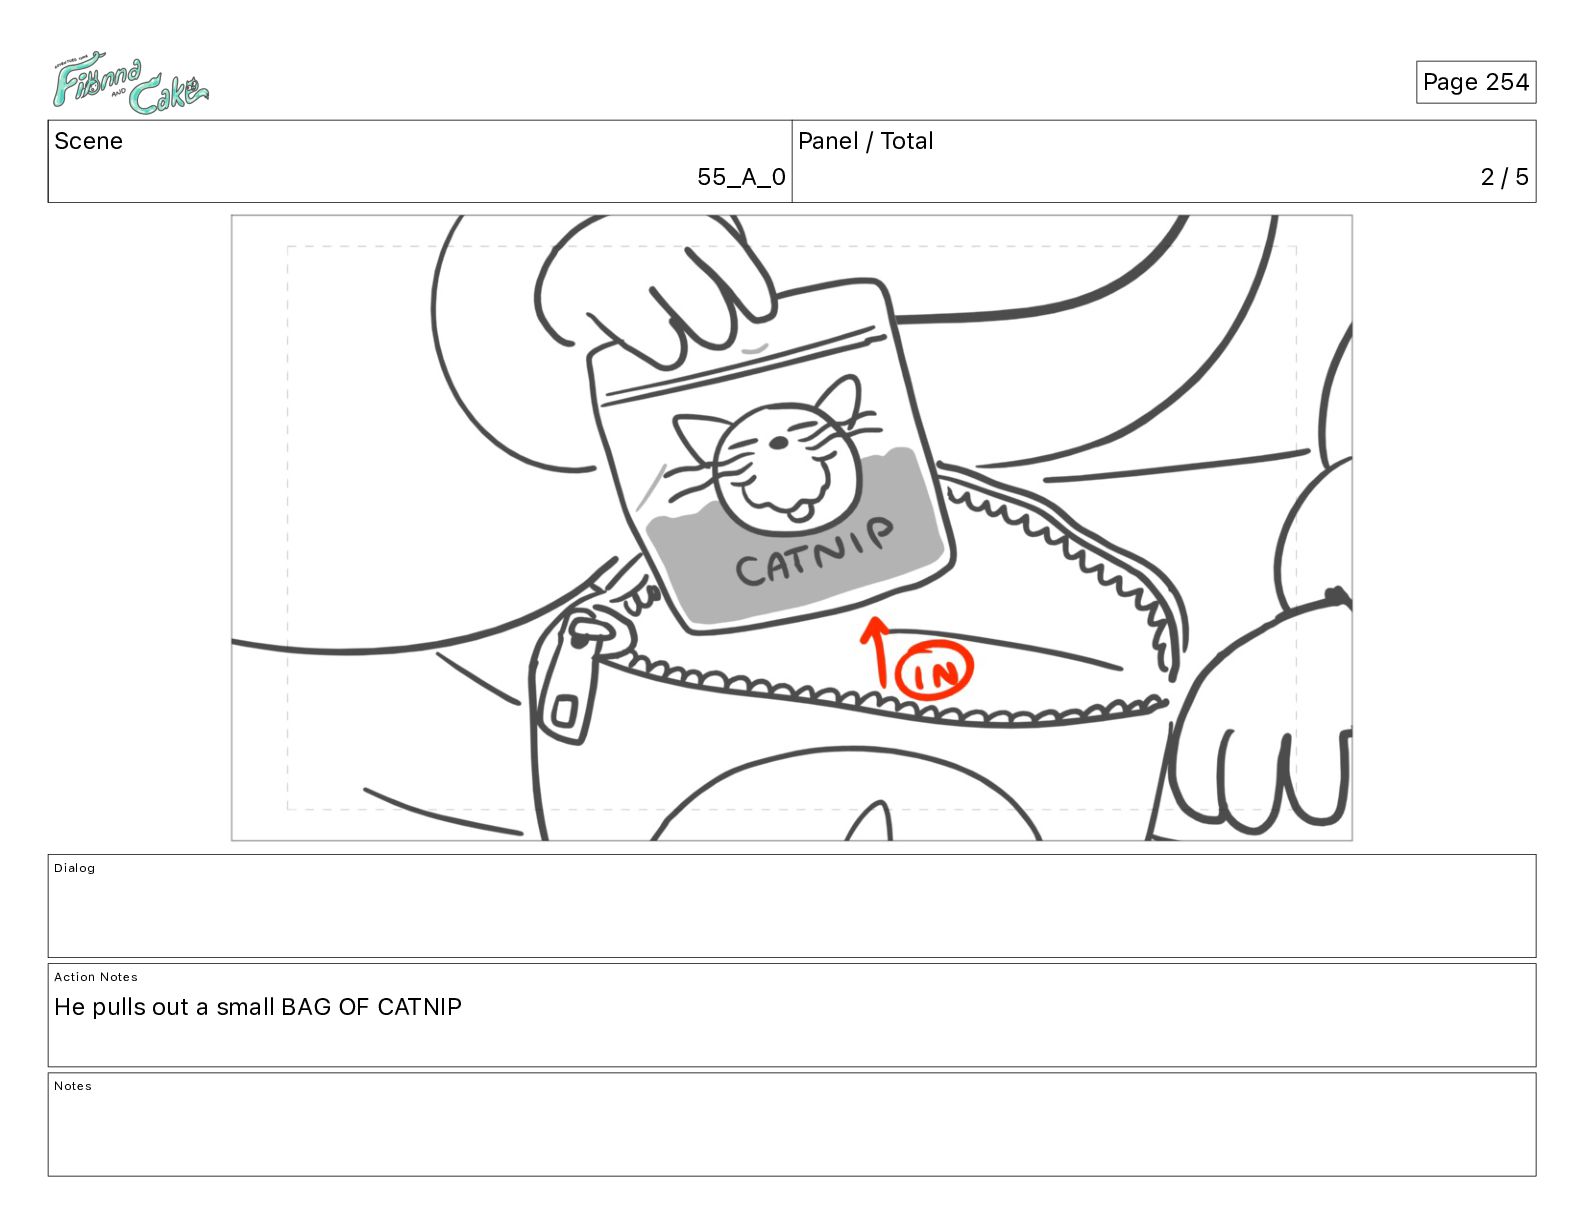Click the bag's ziplock seal strip
Screen dimensions: 1584x1224
(747, 367)
